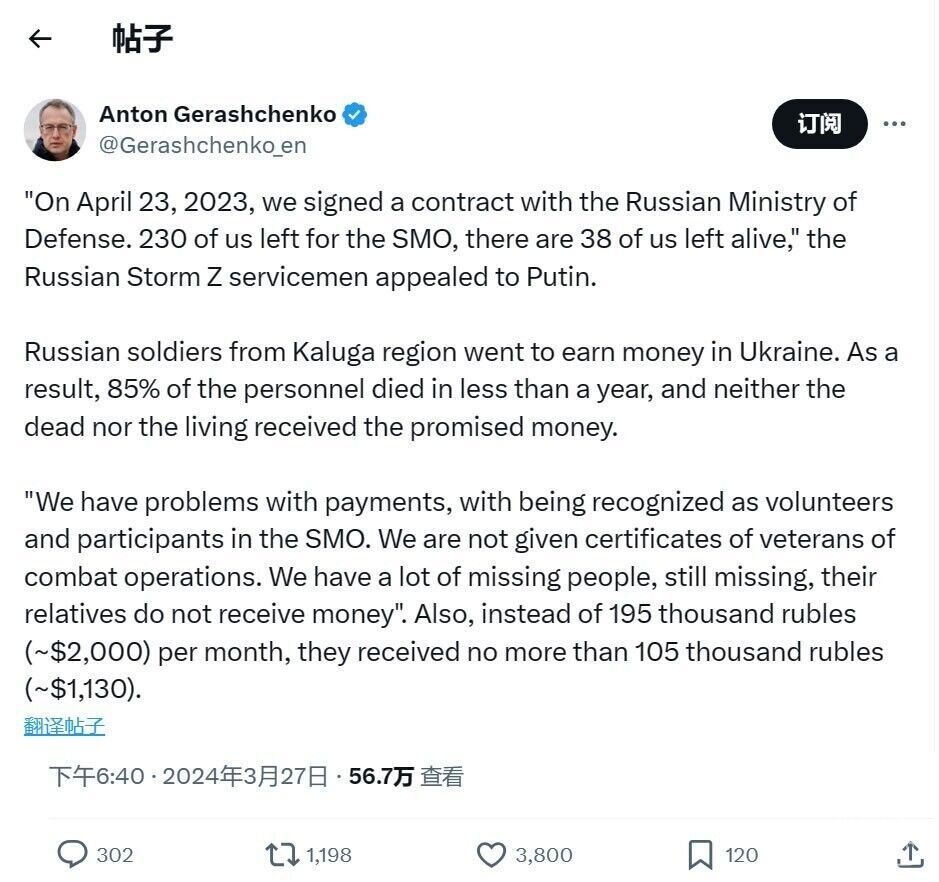Click the 下午6:40 timestamp

point(96,777)
